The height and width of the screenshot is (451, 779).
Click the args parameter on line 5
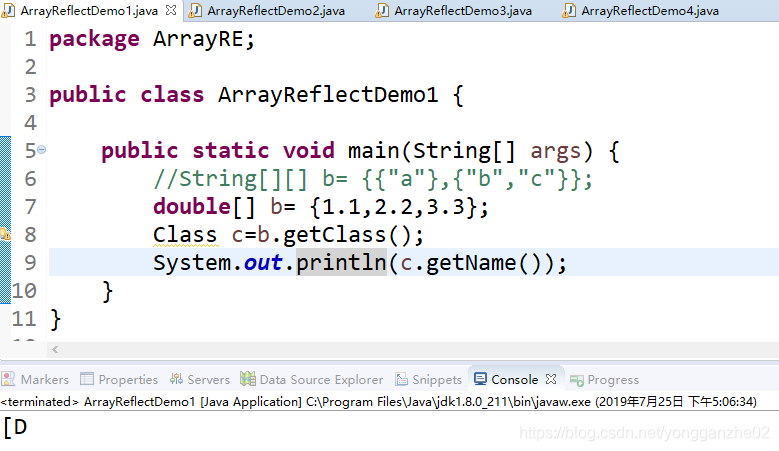coord(555,151)
